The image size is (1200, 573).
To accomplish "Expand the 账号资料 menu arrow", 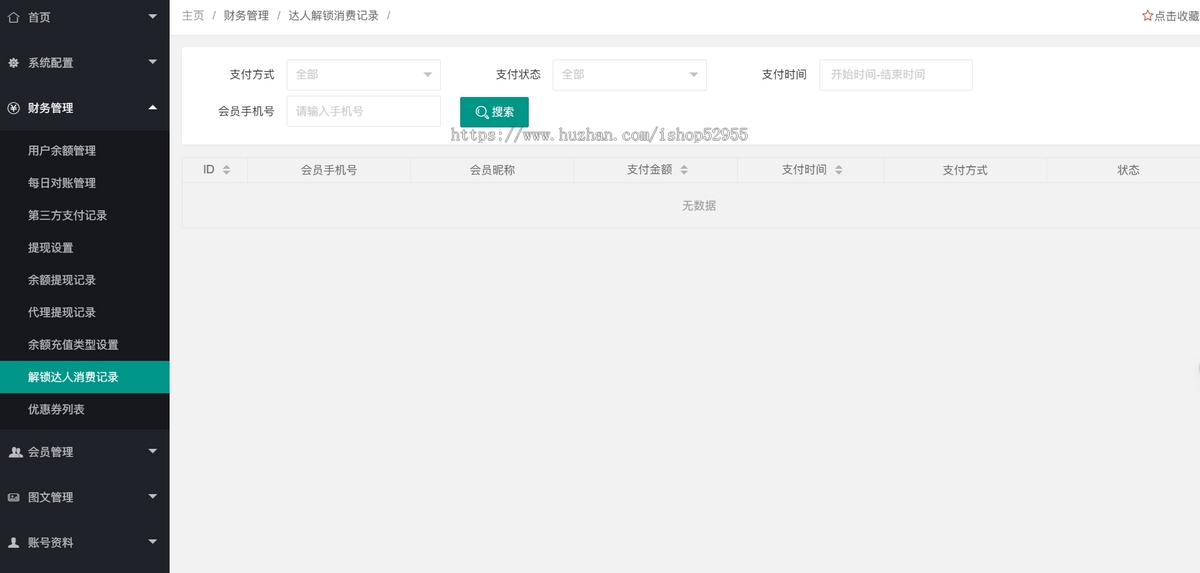I will tap(152, 542).
